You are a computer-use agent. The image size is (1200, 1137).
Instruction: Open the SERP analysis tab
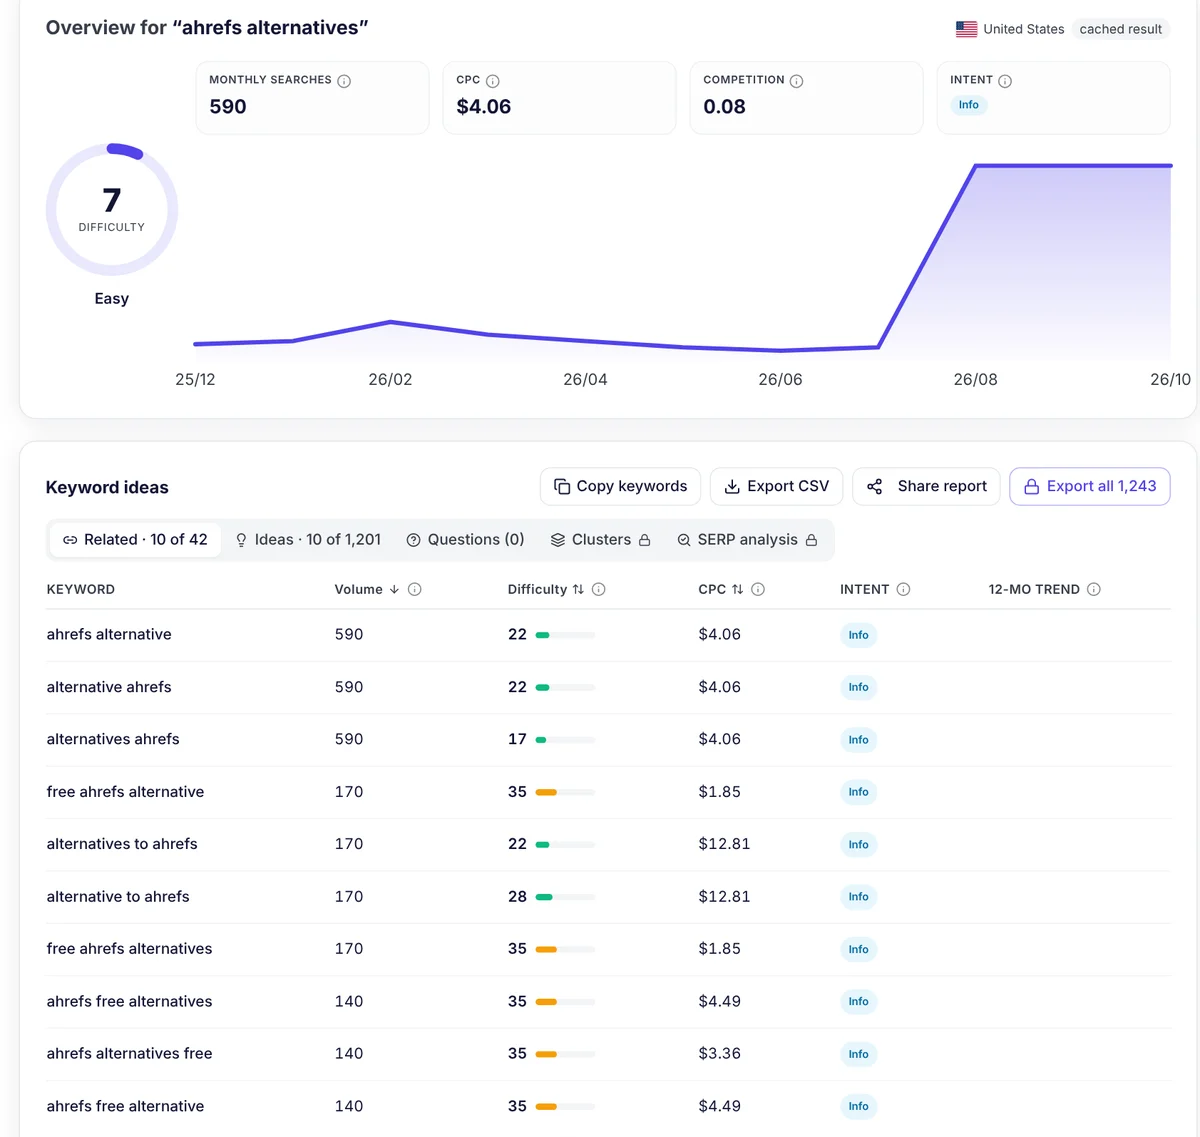748,540
